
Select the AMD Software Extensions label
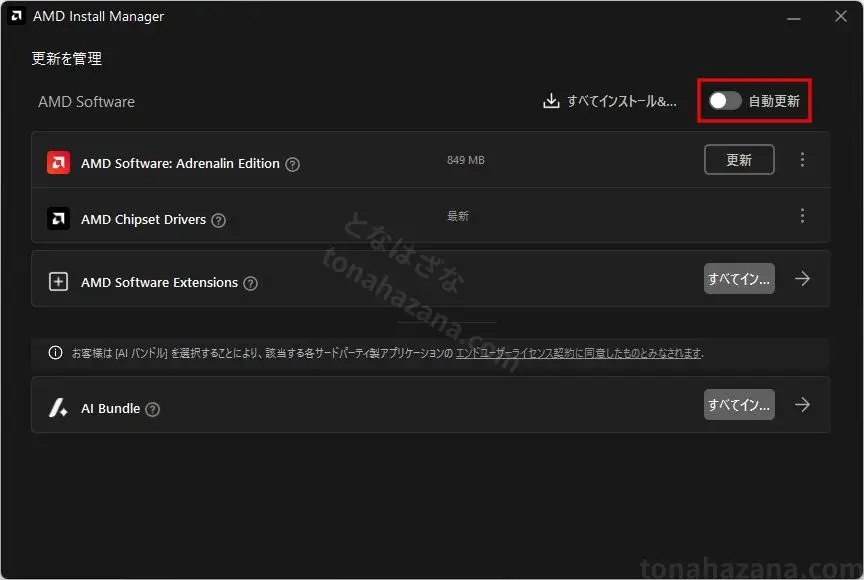point(159,282)
